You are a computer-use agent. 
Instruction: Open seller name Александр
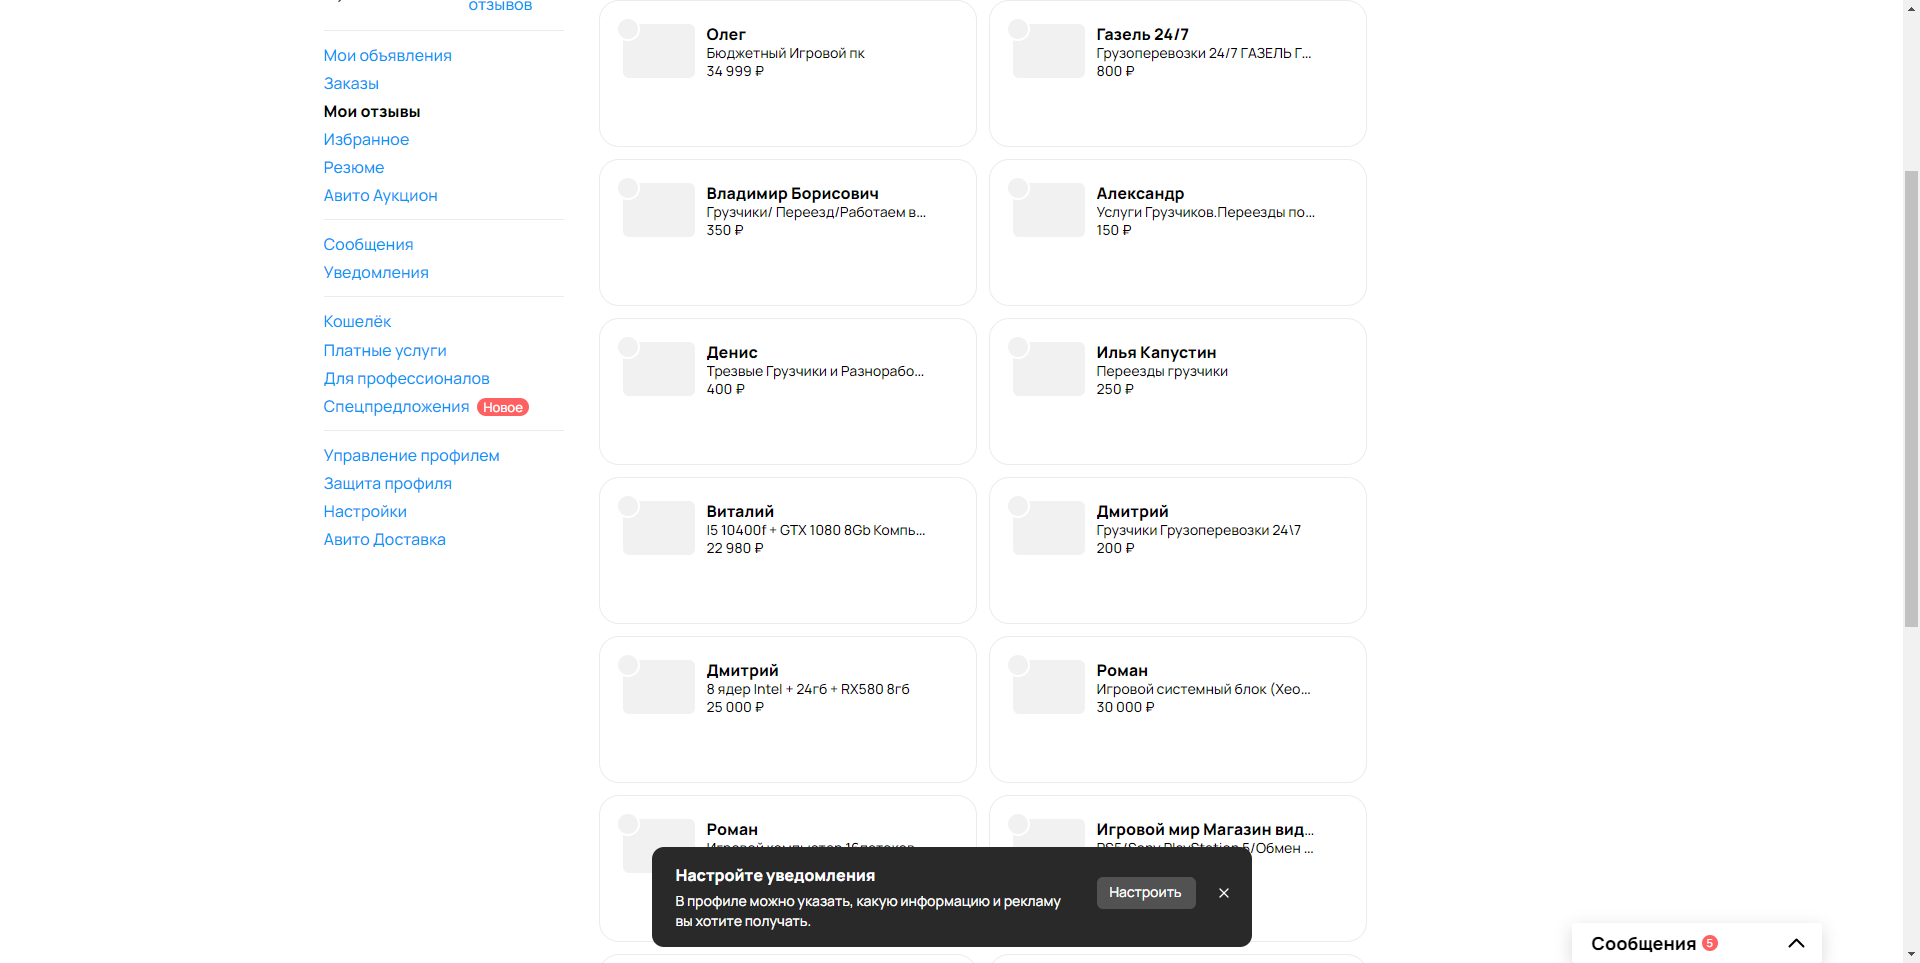1140,193
